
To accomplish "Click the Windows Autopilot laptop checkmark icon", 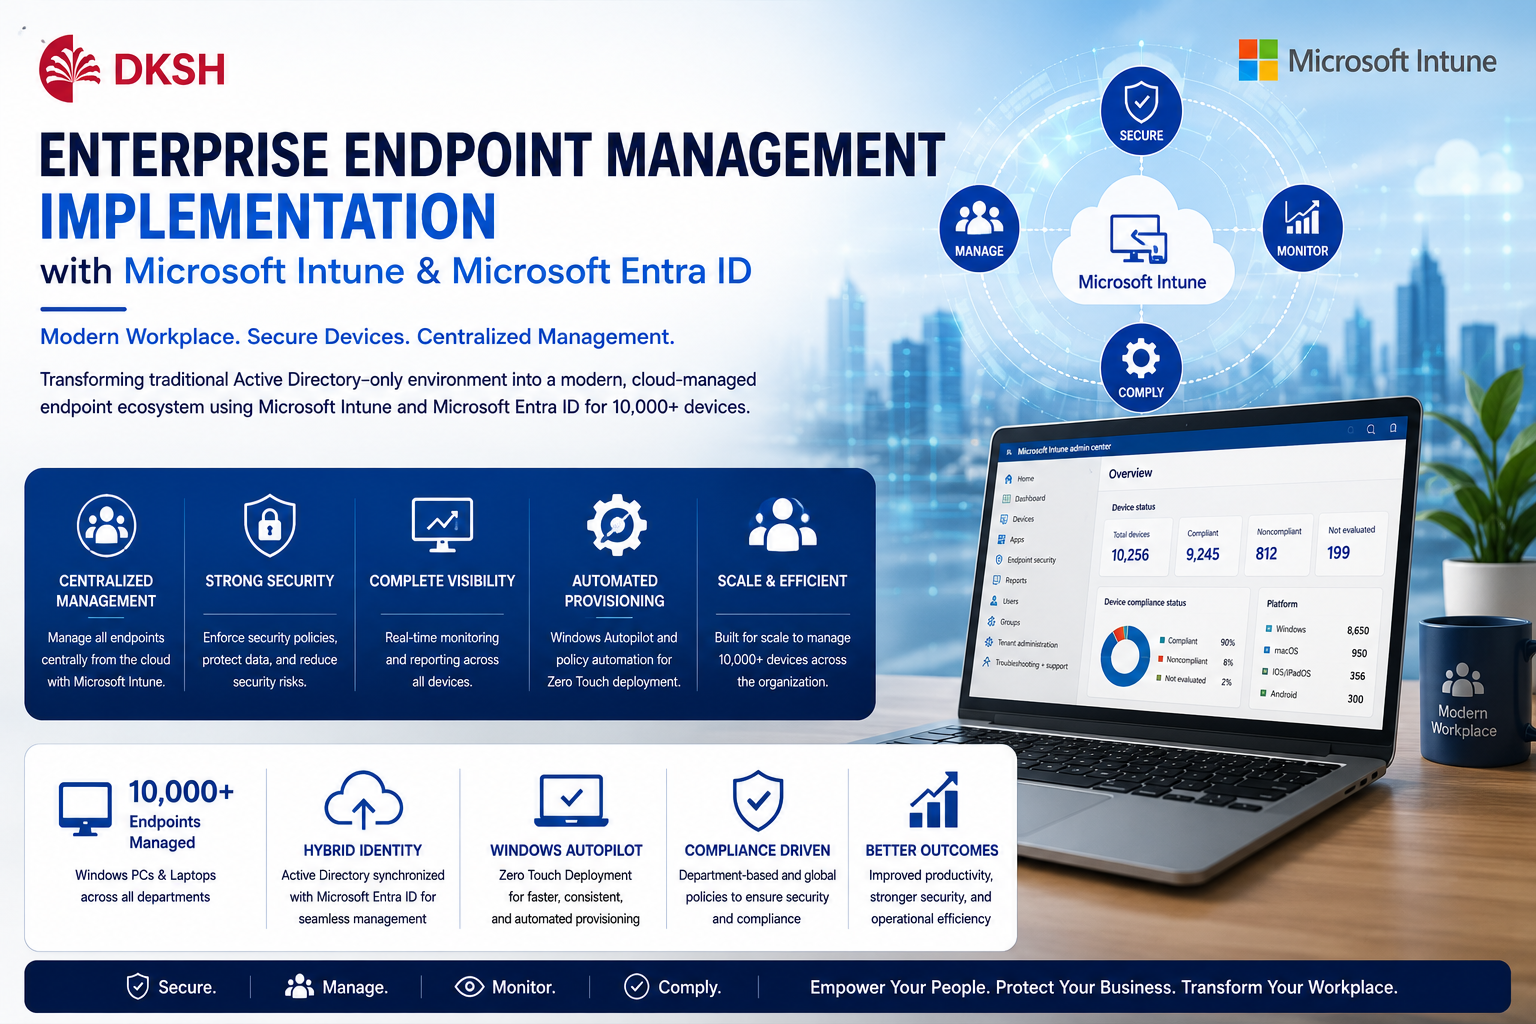I will pyautogui.click(x=571, y=800).
